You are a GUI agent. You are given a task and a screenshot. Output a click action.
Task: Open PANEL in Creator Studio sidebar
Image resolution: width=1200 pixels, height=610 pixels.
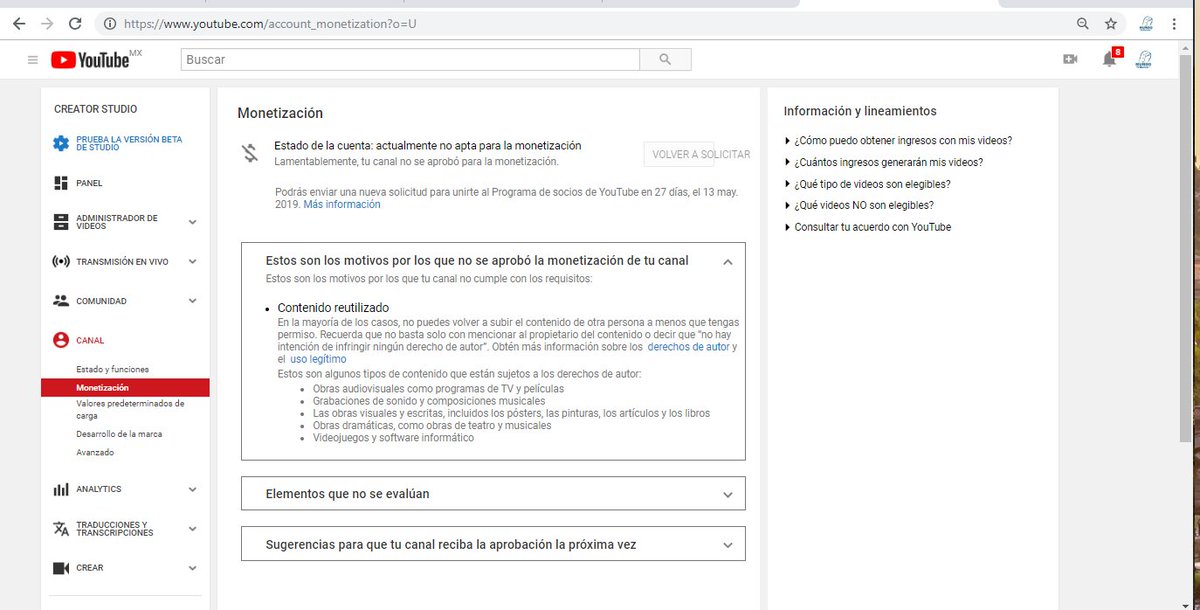pos(89,183)
